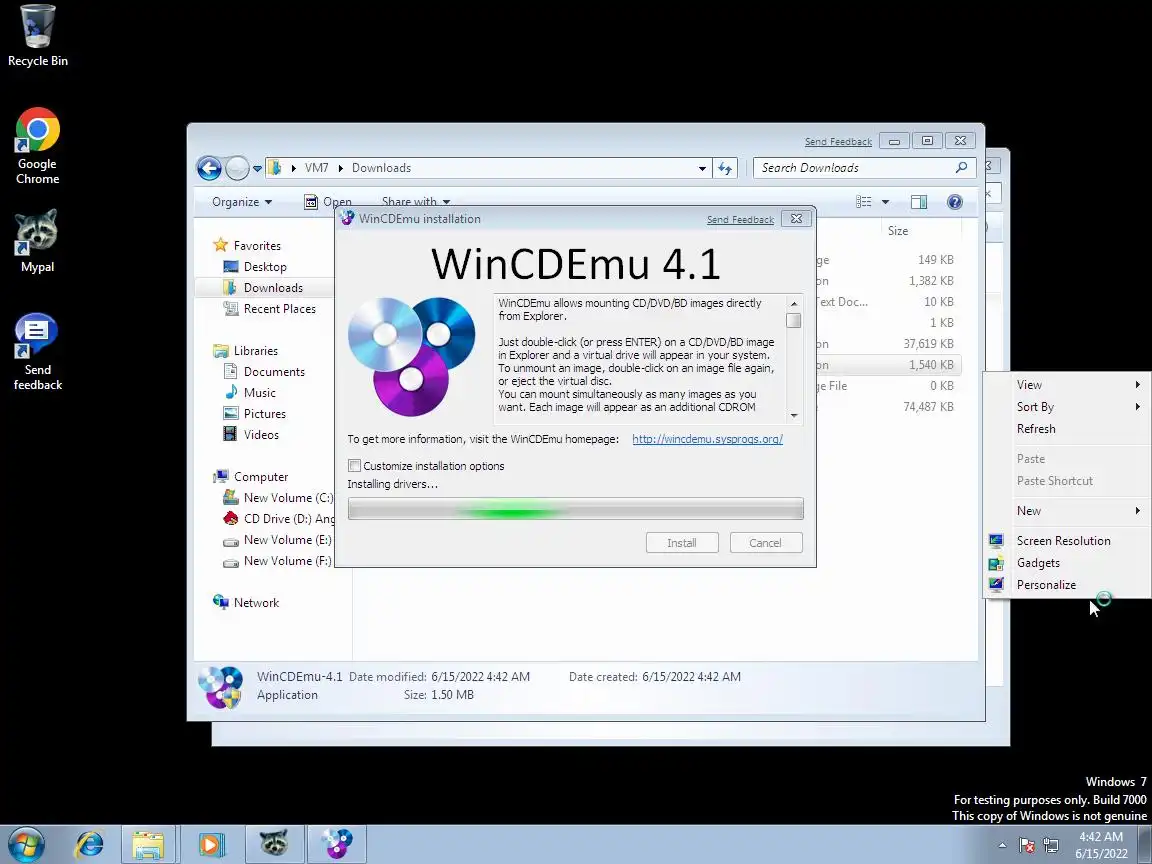Viewport: 1152px width, 864px height.
Task: Open Recent Places in Favorites
Action: pyautogui.click(x=279, y=309)
